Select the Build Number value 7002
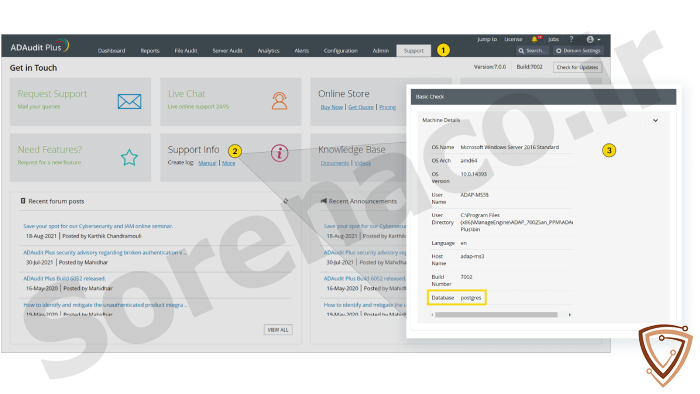Viewport: 700px width, 394px height. 467,277
